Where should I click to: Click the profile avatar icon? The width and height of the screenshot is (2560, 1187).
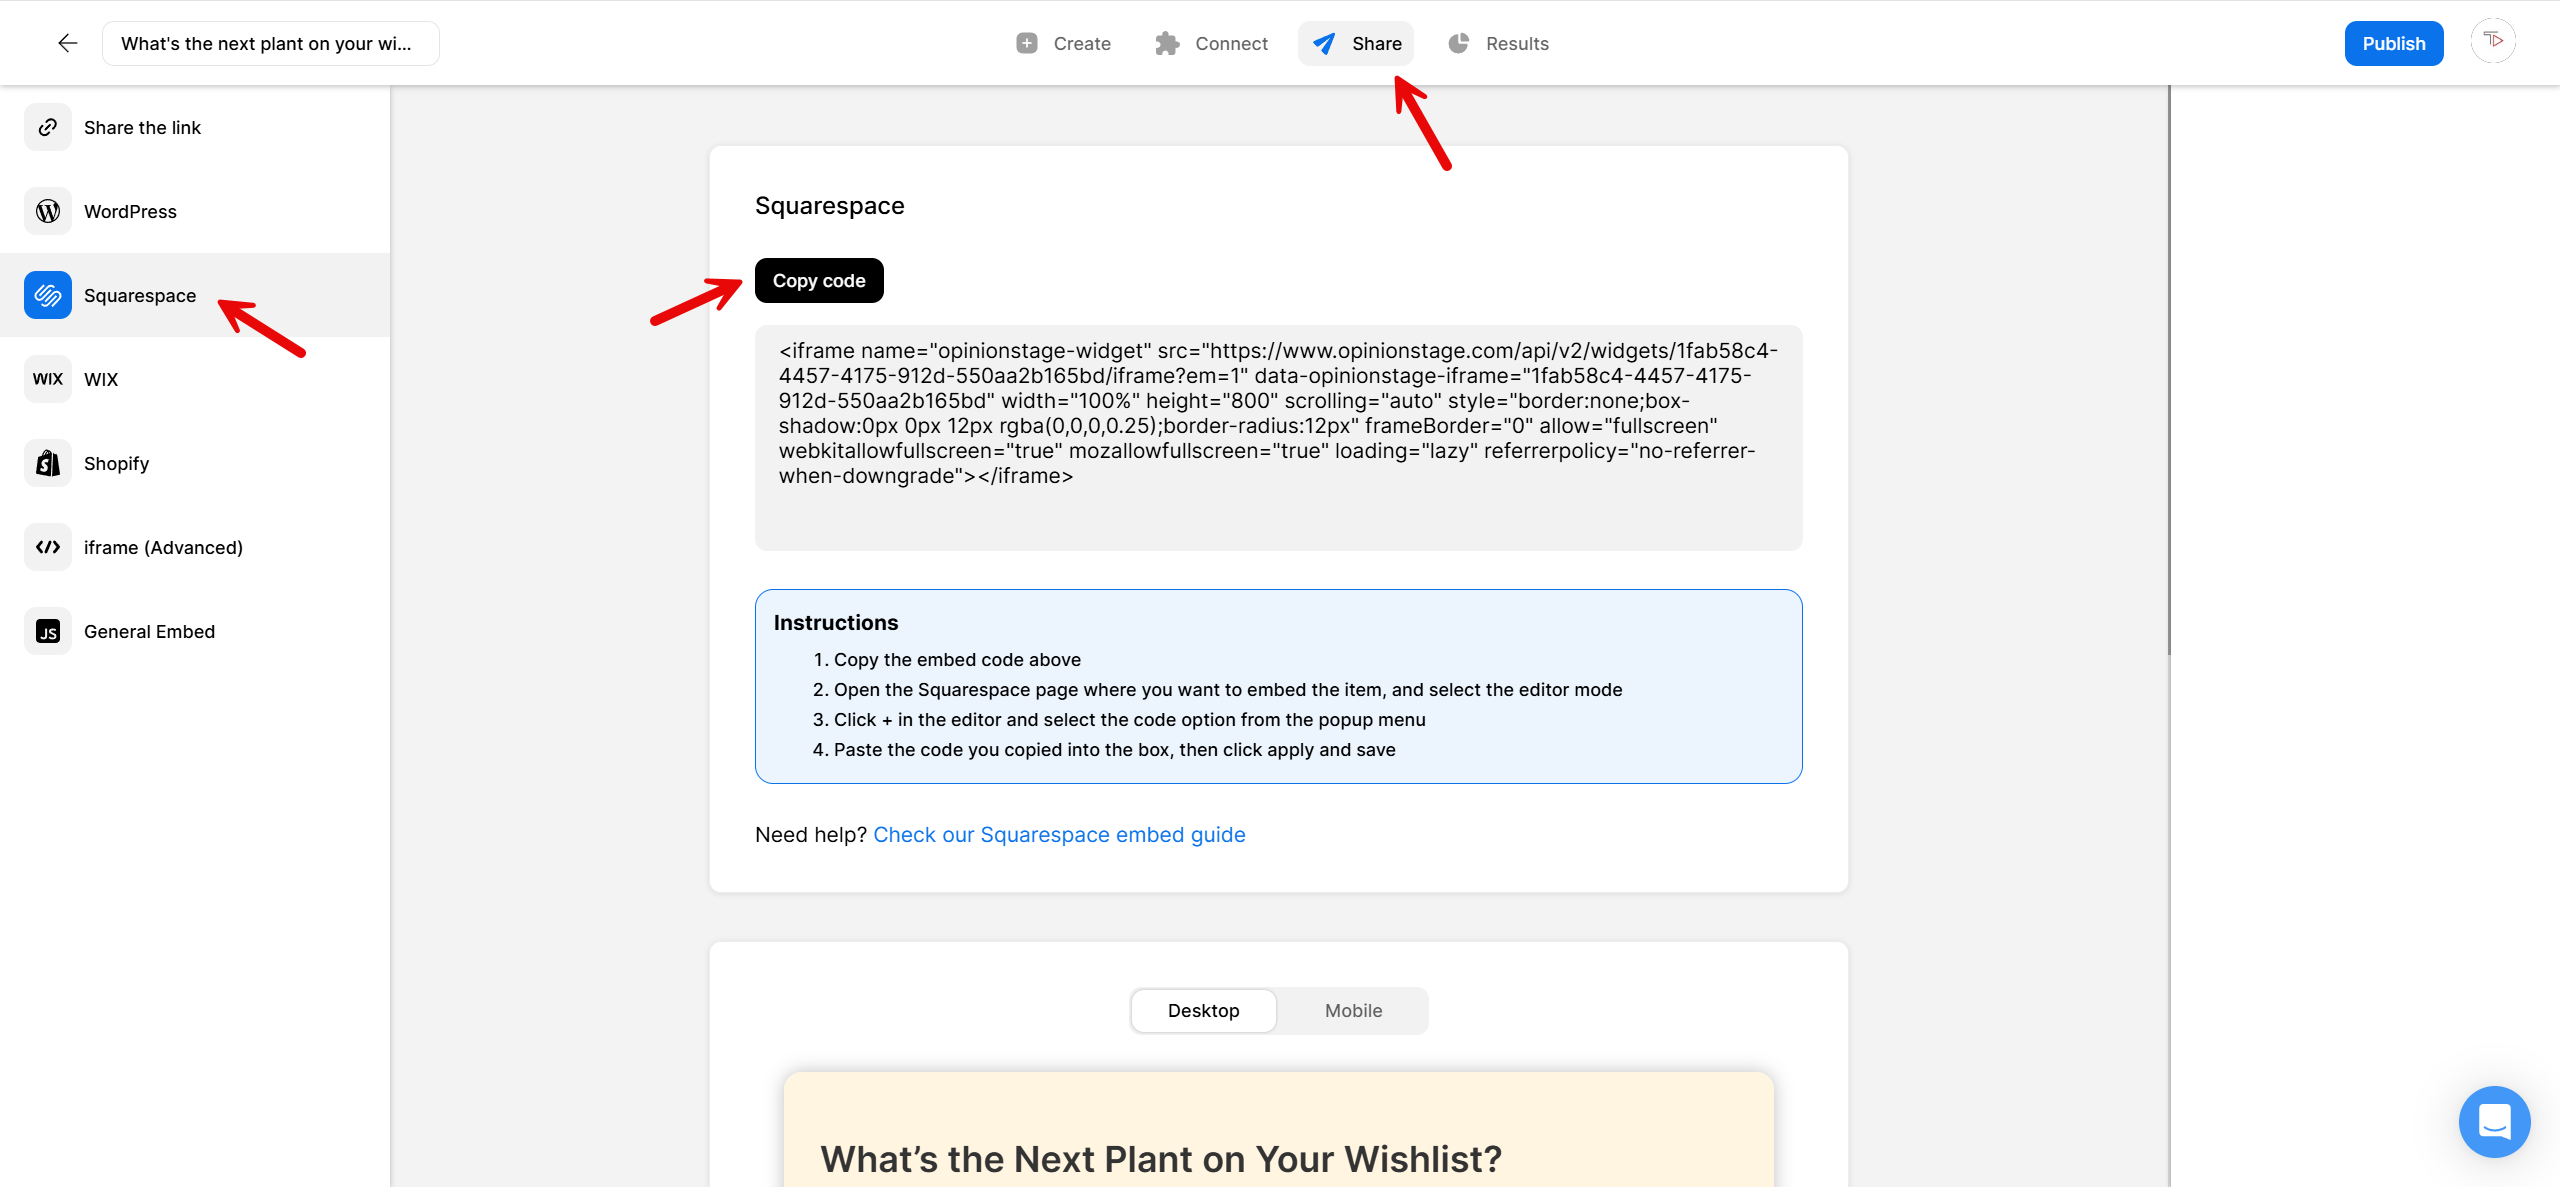pos(2493,41)
